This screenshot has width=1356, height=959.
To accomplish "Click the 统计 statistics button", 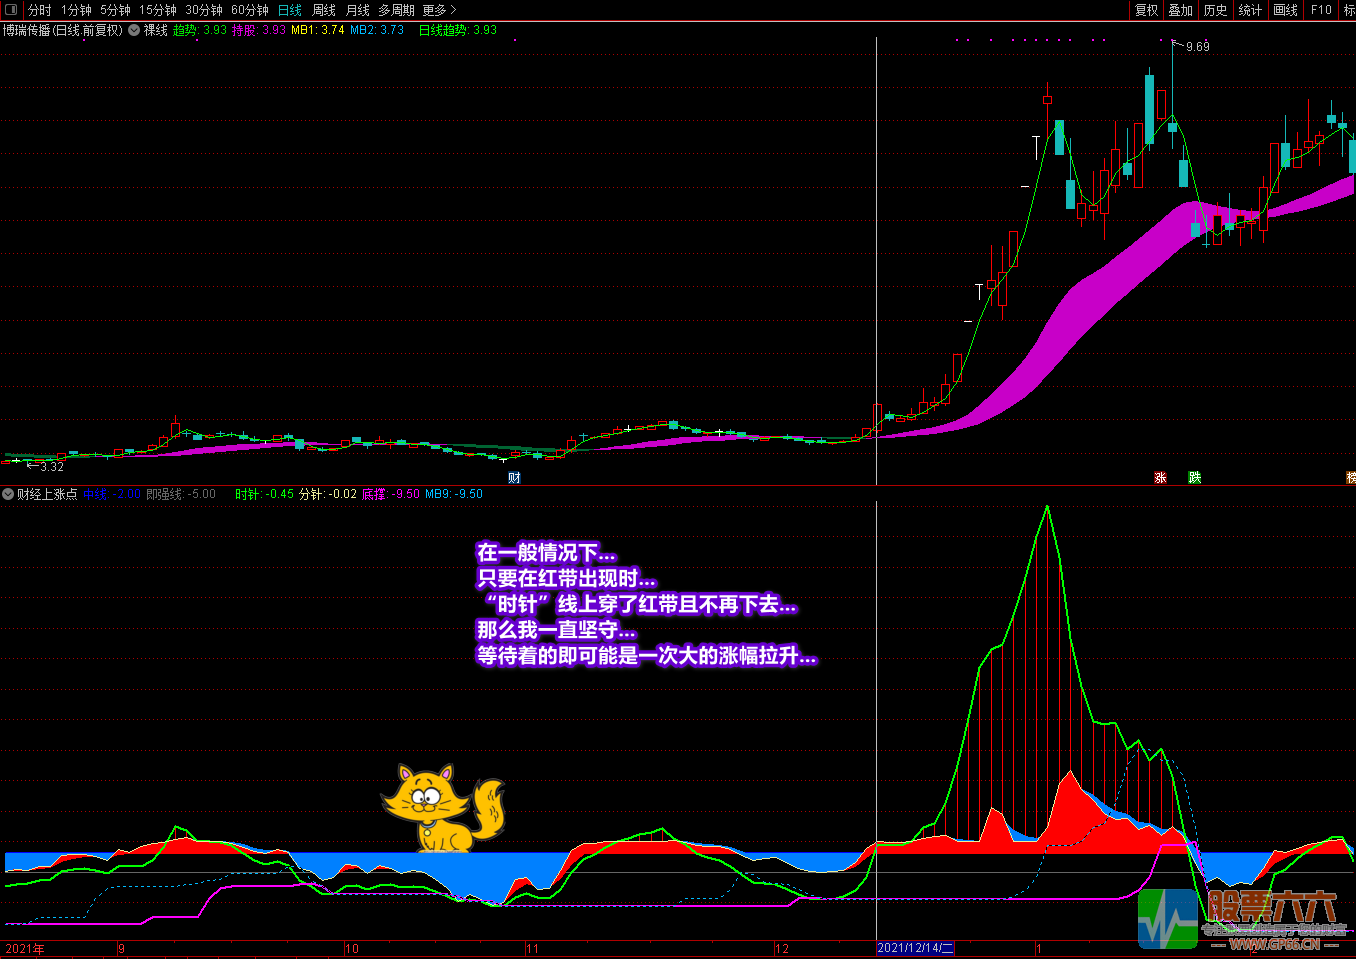I will (1250, 10).
